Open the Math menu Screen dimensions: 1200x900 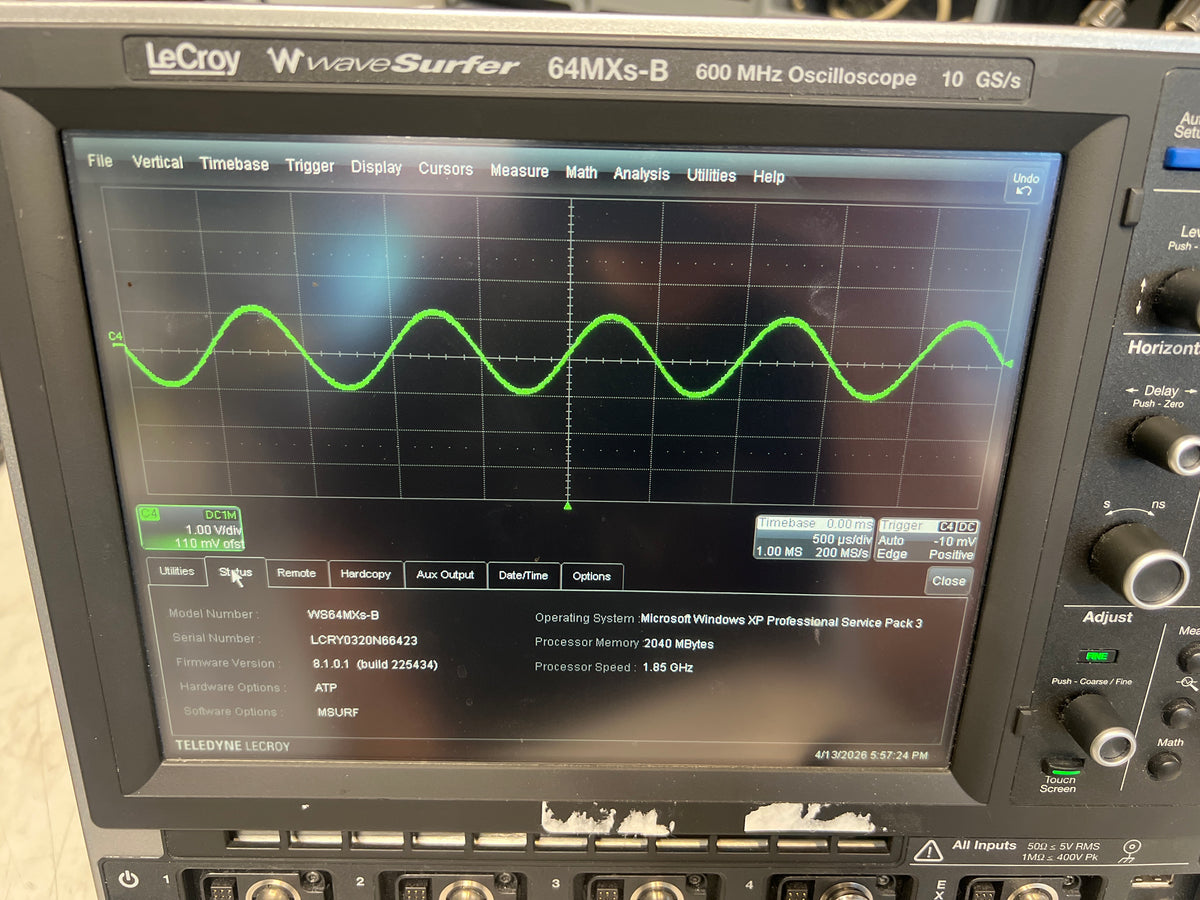581,172
